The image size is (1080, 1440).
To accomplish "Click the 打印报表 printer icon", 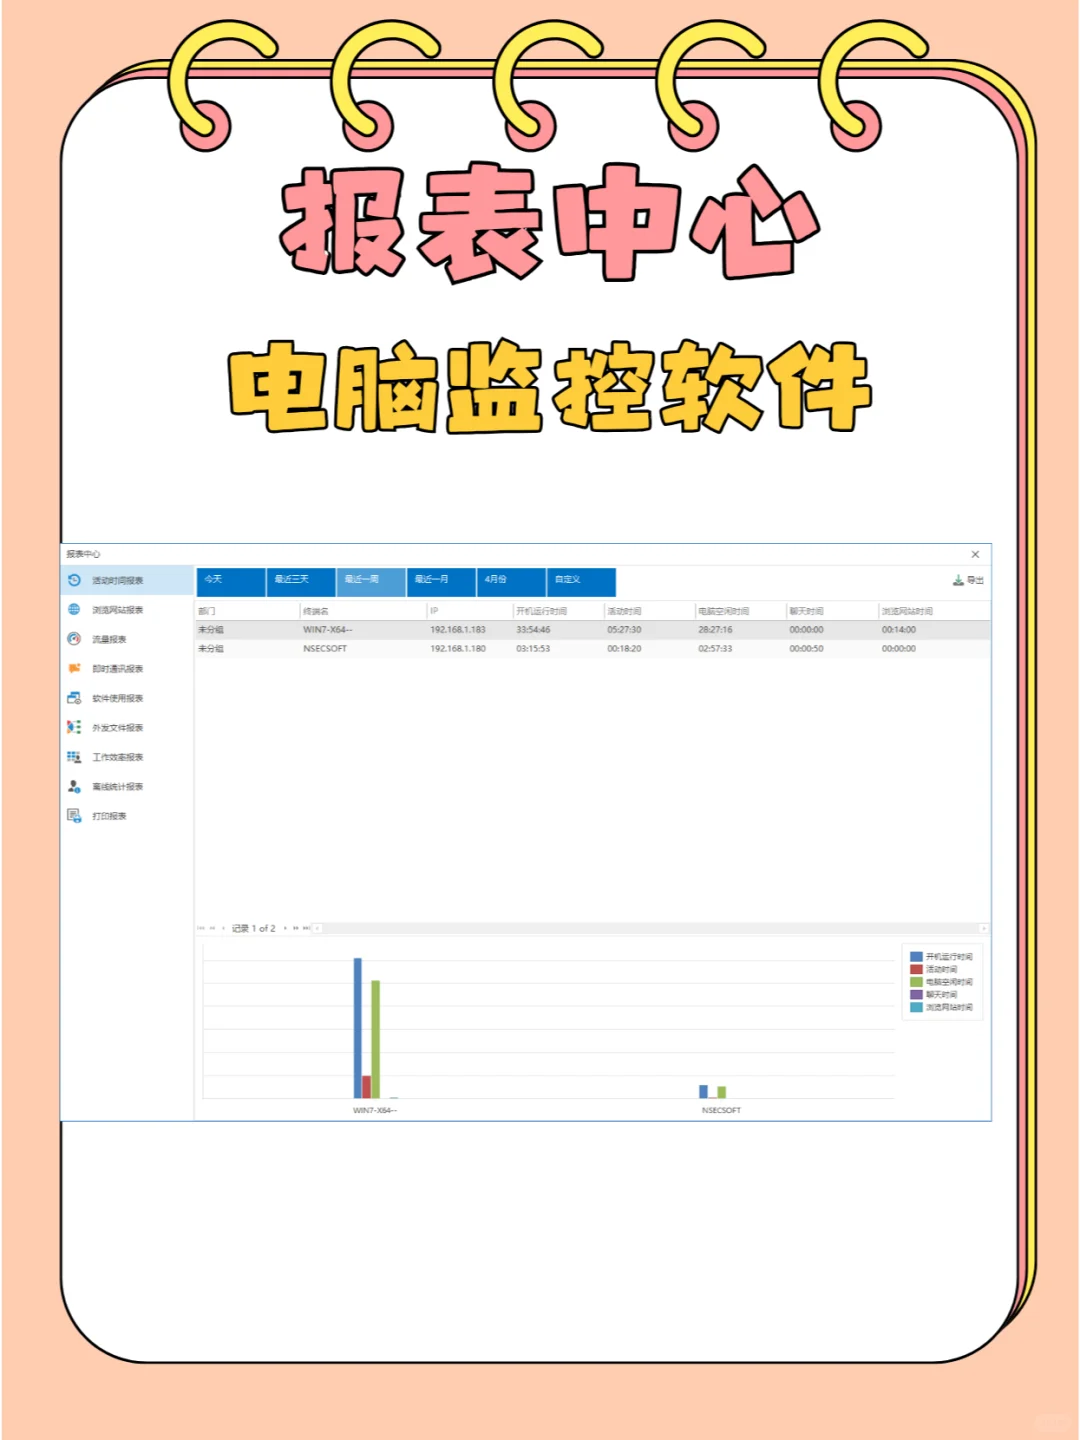I will (73, 816).
